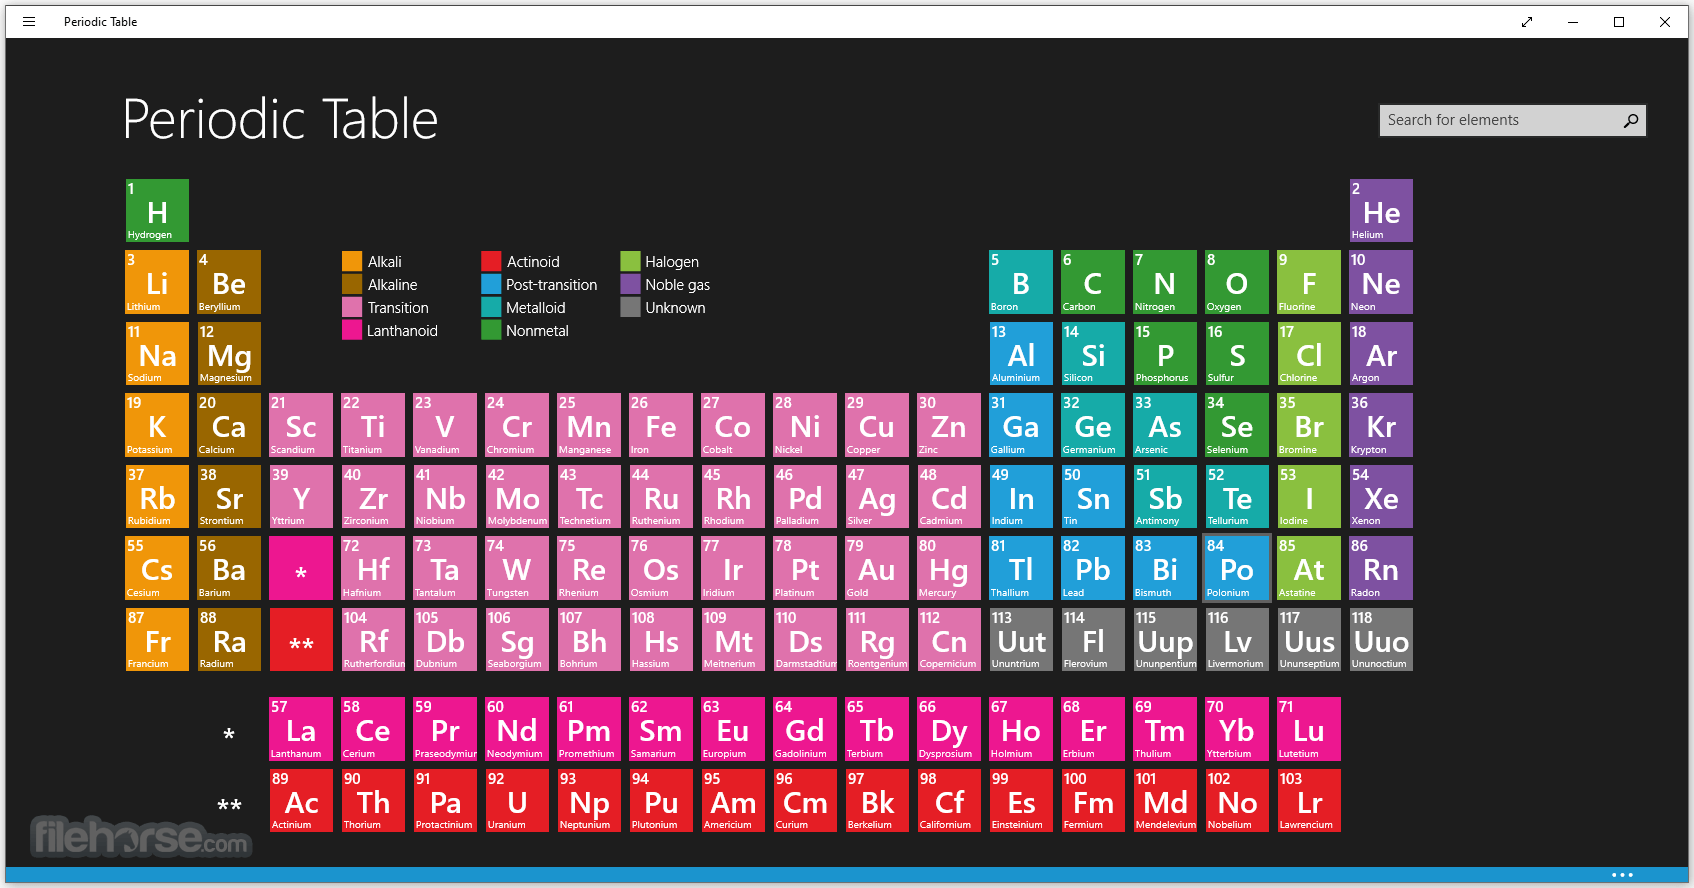Click the Alkali legend orange swatch
The image size is (1694, 888).
pos(352,261)
